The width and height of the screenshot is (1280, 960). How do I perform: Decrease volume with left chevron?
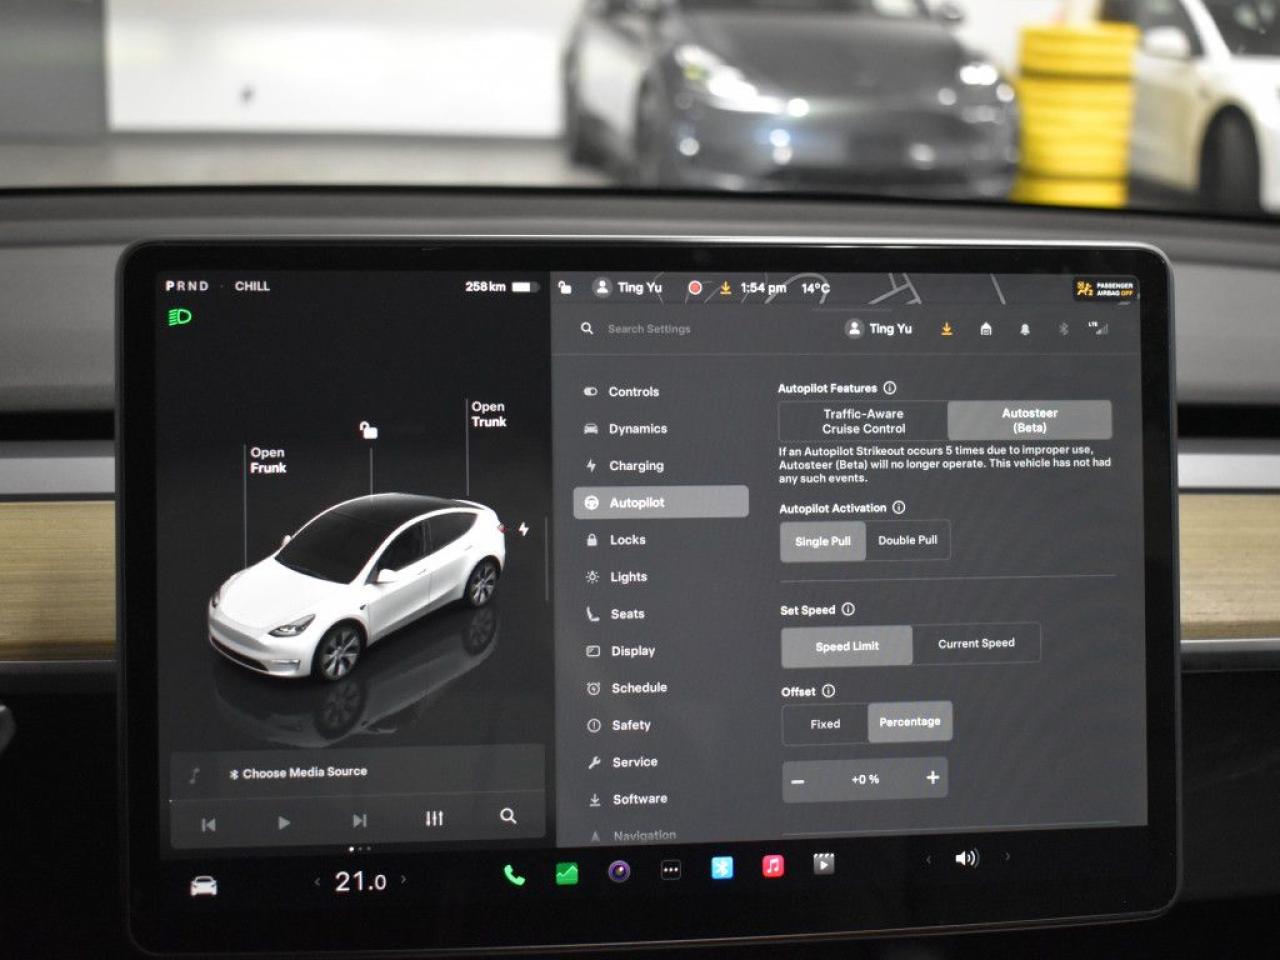(929, 859)
